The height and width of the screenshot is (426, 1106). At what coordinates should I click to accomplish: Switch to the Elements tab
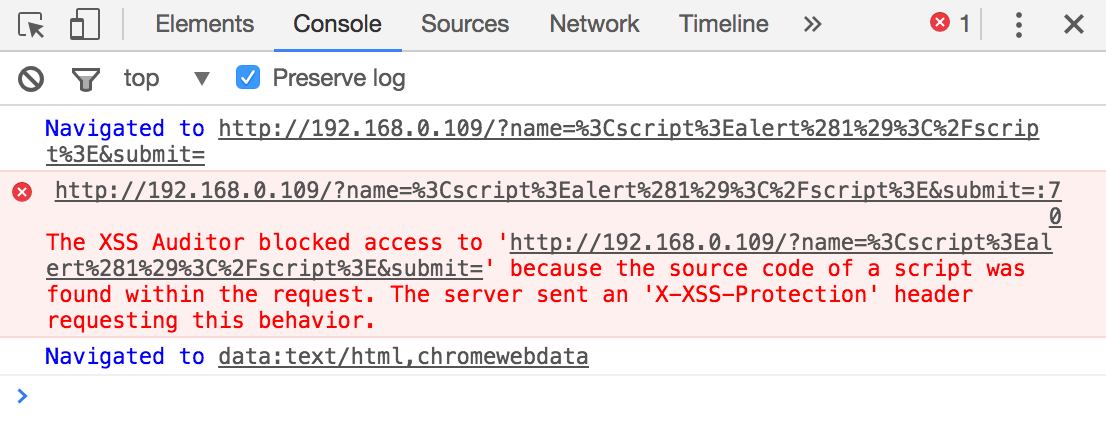click(x=204, y=25)
